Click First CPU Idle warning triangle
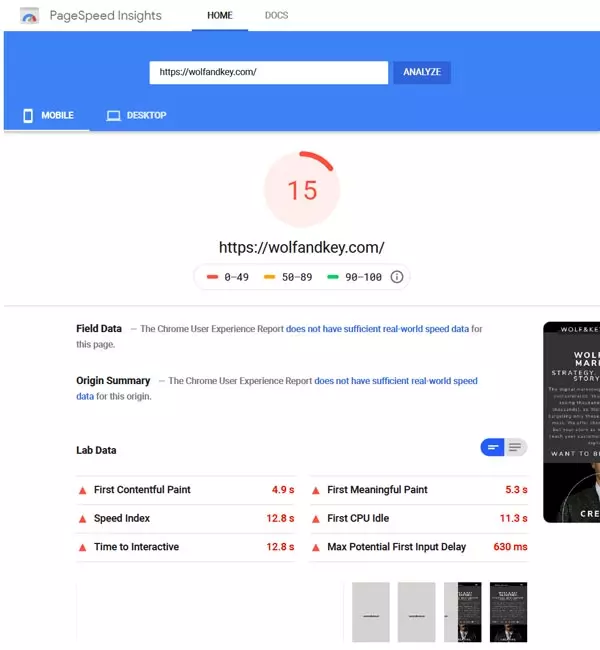The height and width of the screenshot is (650, 600). coord(316,519)
